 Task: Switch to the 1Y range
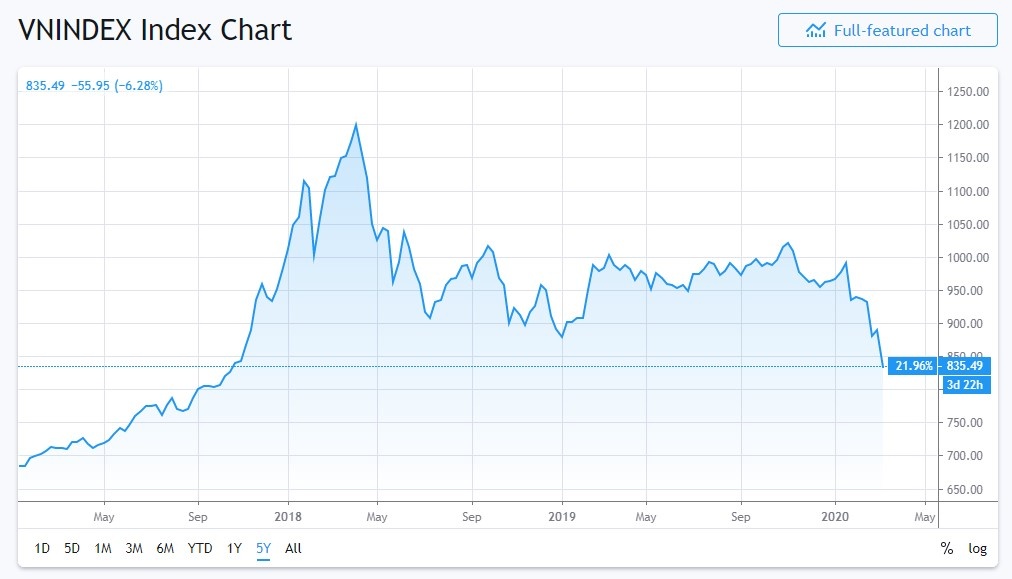point(234,548)
